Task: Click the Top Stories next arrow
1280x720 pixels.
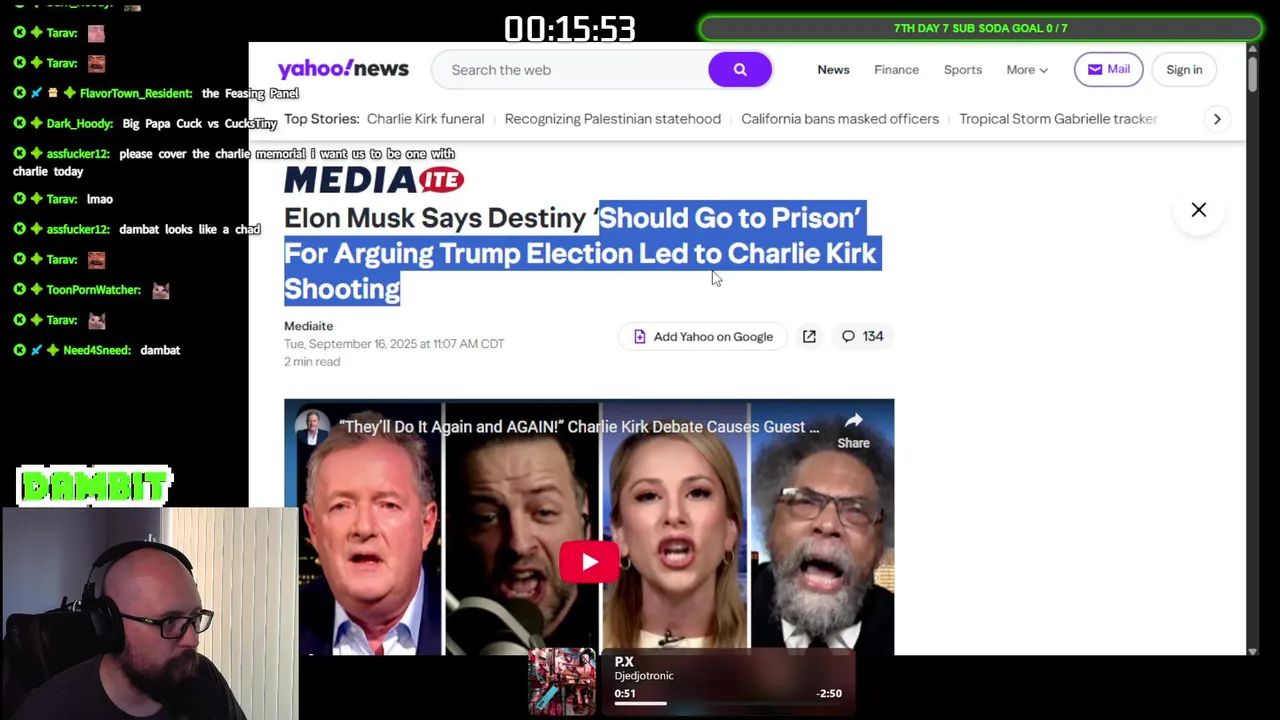Action: pos(1217,119)
